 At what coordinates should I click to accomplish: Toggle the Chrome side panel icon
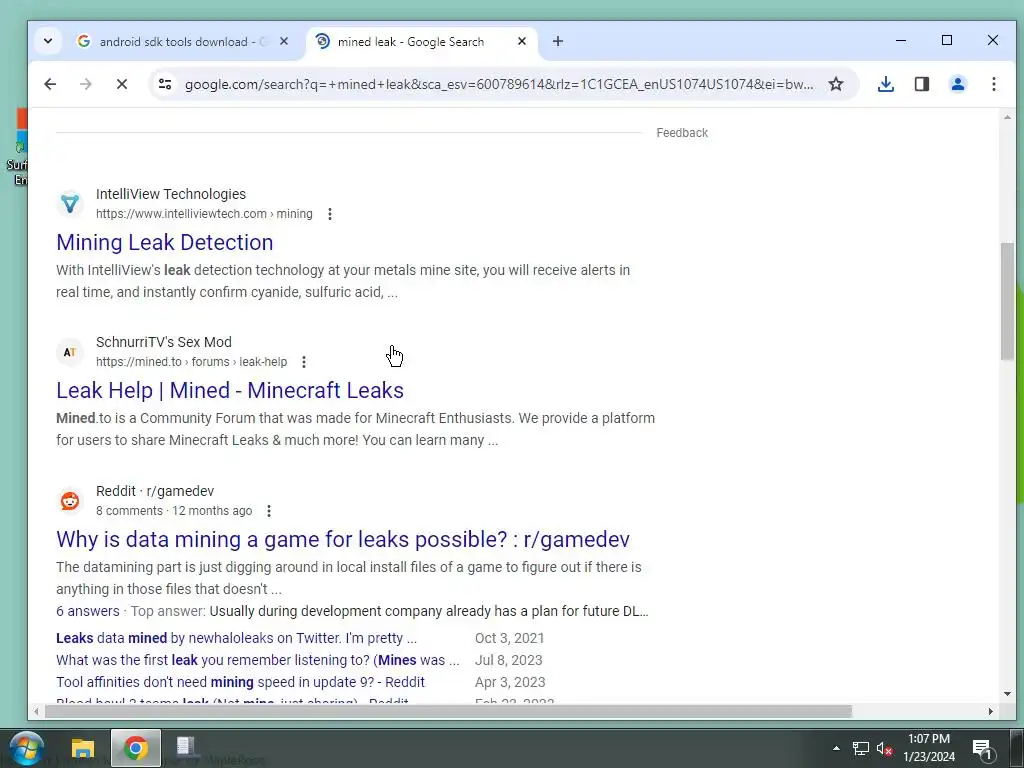coord(921,84)
